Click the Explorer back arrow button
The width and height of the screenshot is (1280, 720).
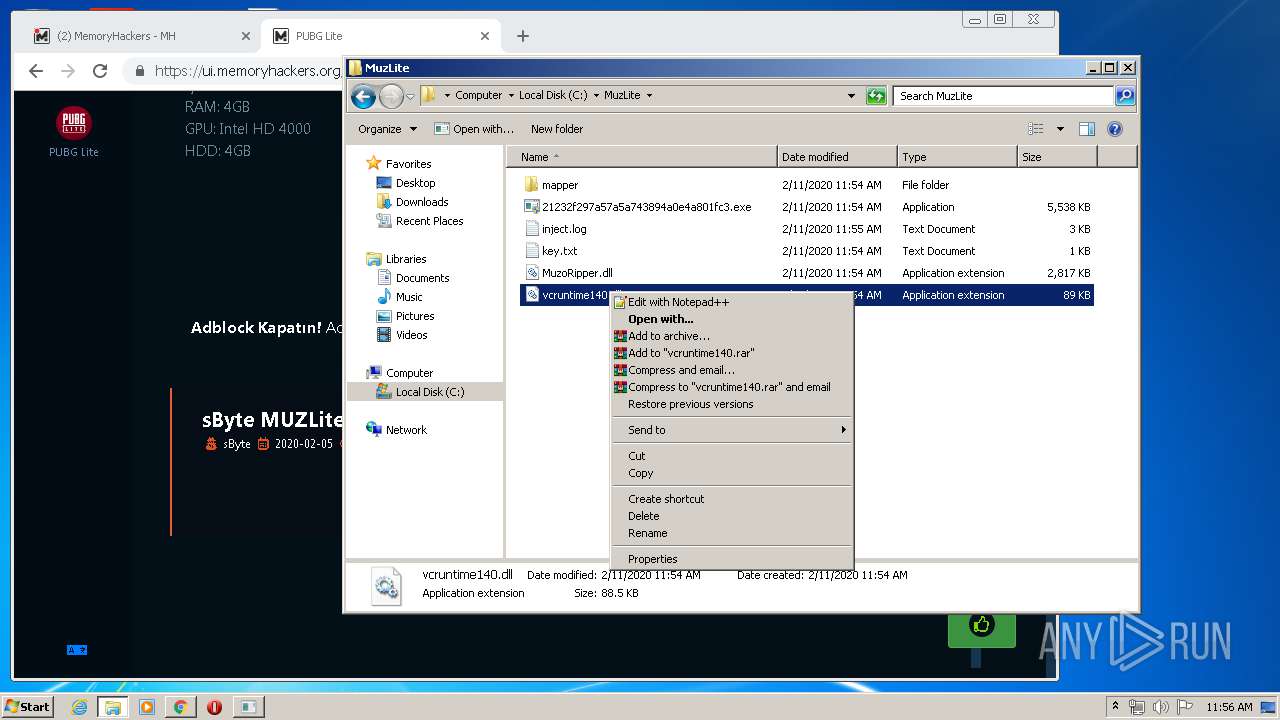[363, 96]
